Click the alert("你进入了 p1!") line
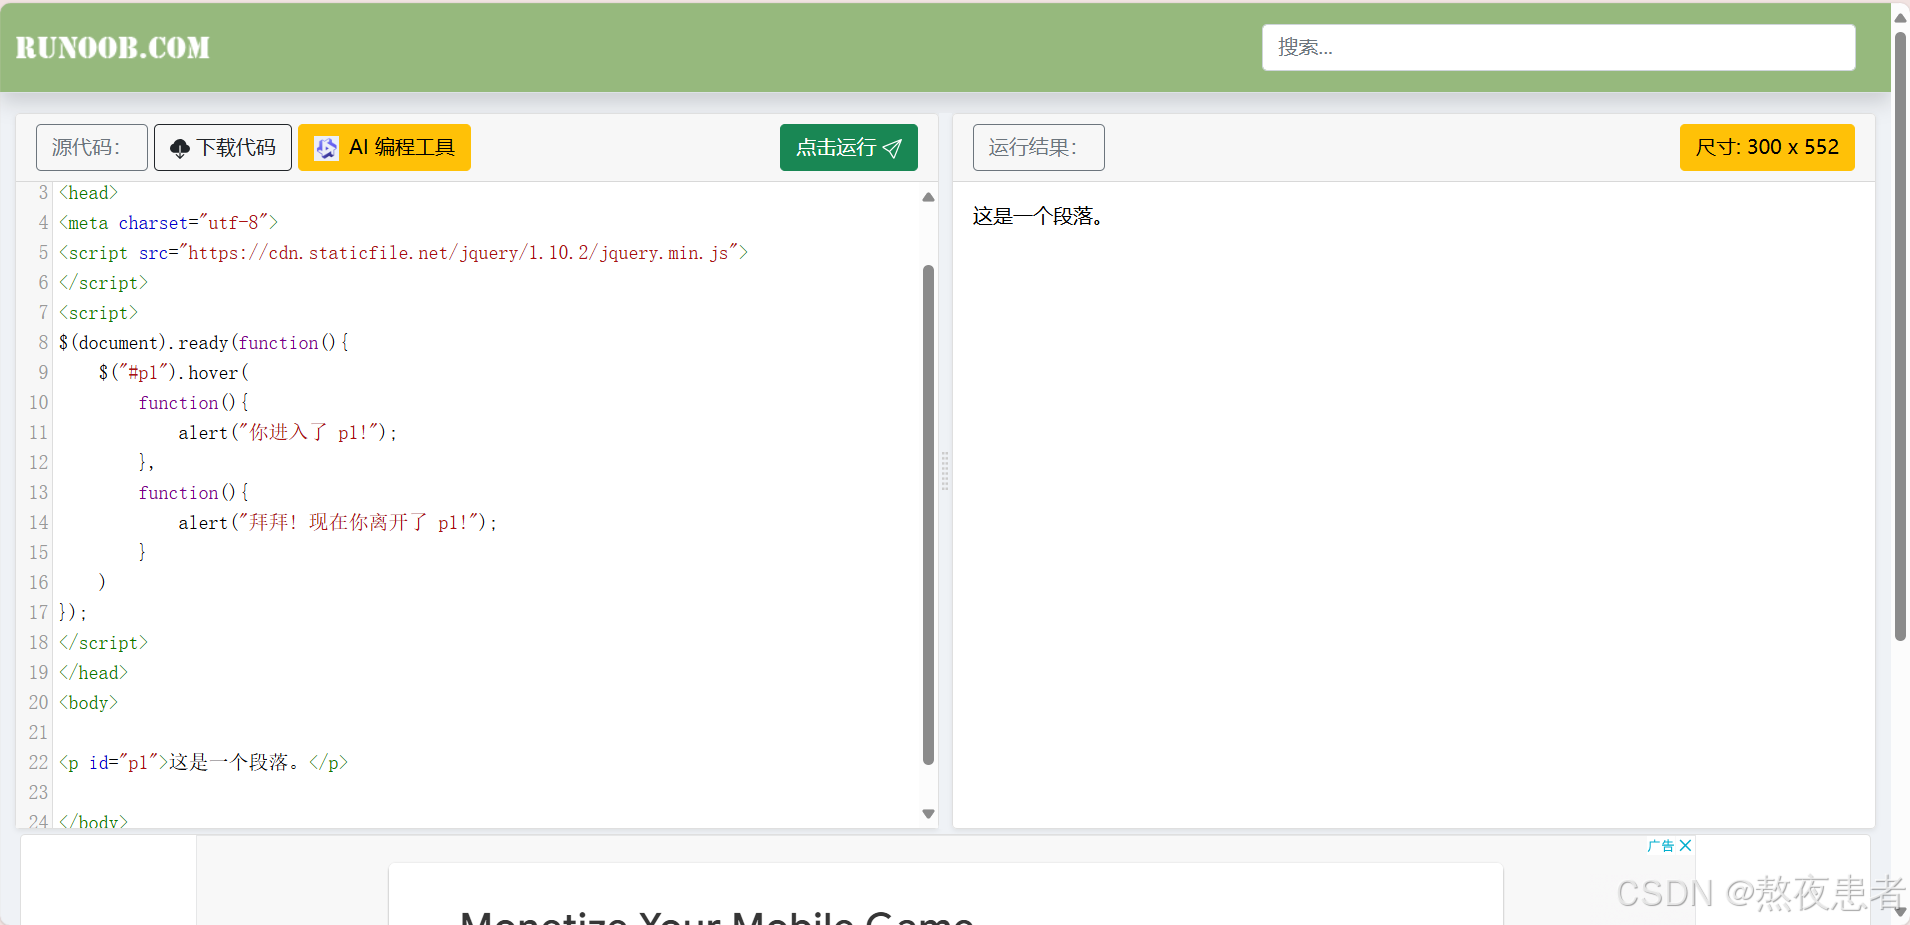This screenshot has width=1910, height=925. pos(288,433)
